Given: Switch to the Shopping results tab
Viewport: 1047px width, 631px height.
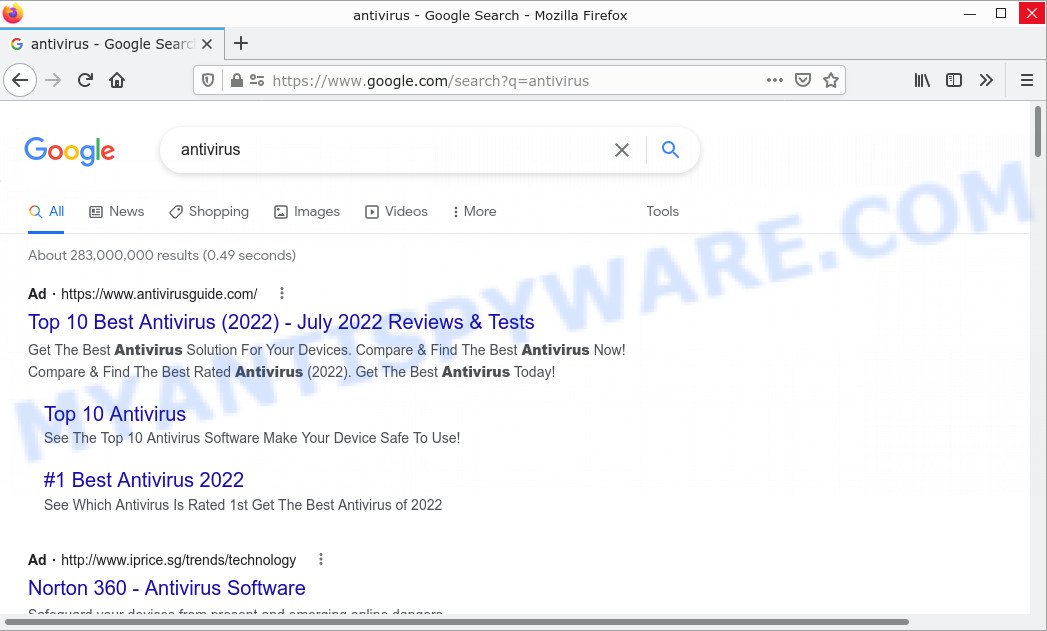Looking at the screenshot, I should [x=209, y=212].
